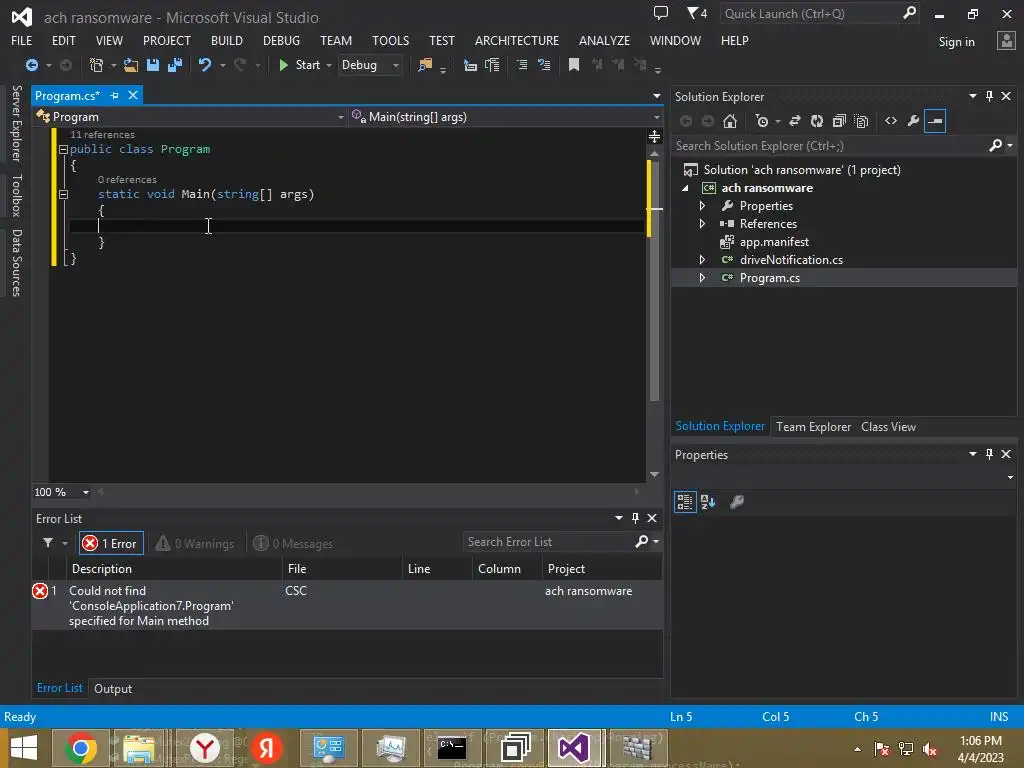Click the Description column header
The height and width of the screenshot is (768, 1024).
click(x=174, y=569)
